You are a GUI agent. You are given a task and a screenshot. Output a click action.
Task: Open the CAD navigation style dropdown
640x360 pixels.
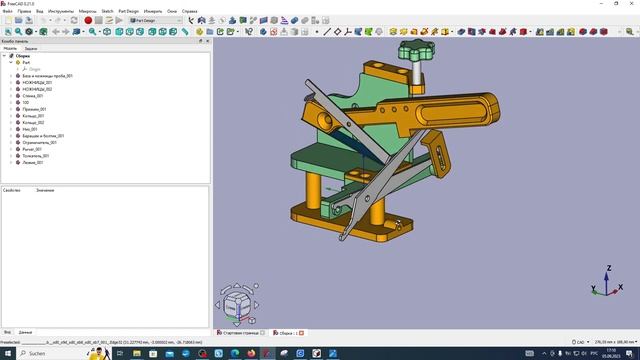(581, 342)
